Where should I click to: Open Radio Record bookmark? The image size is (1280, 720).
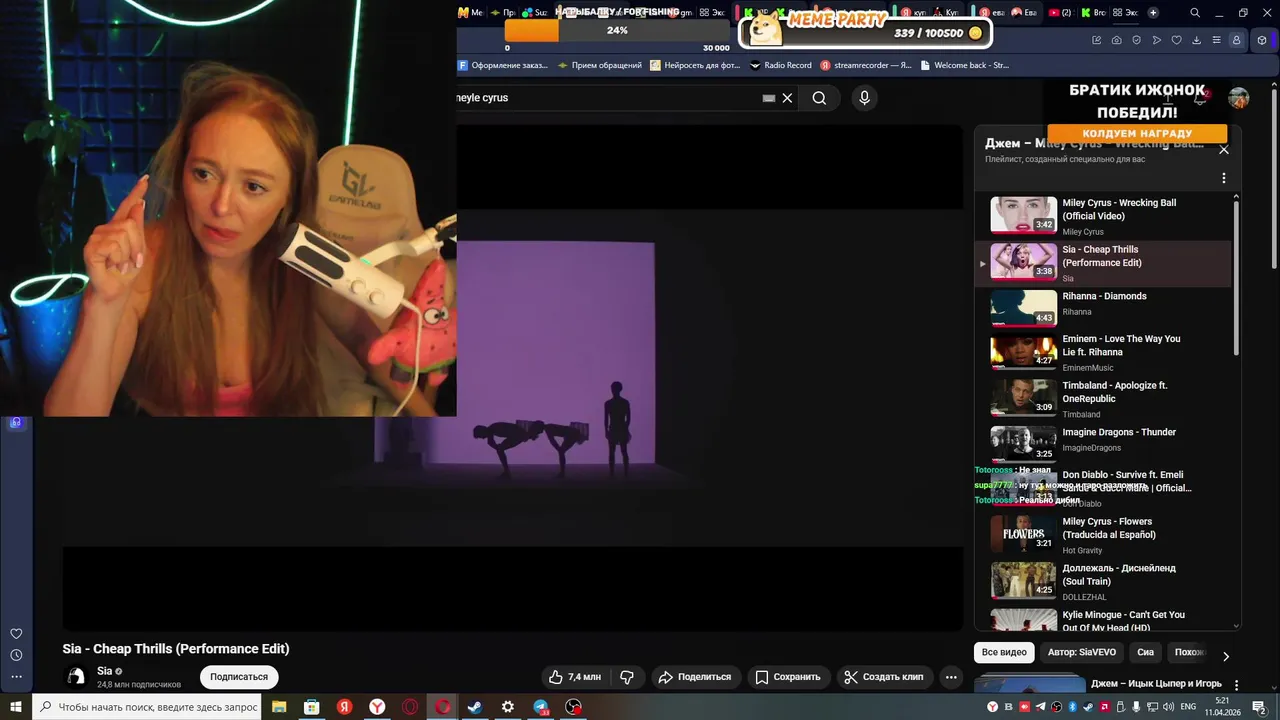[x=780, y=65]
